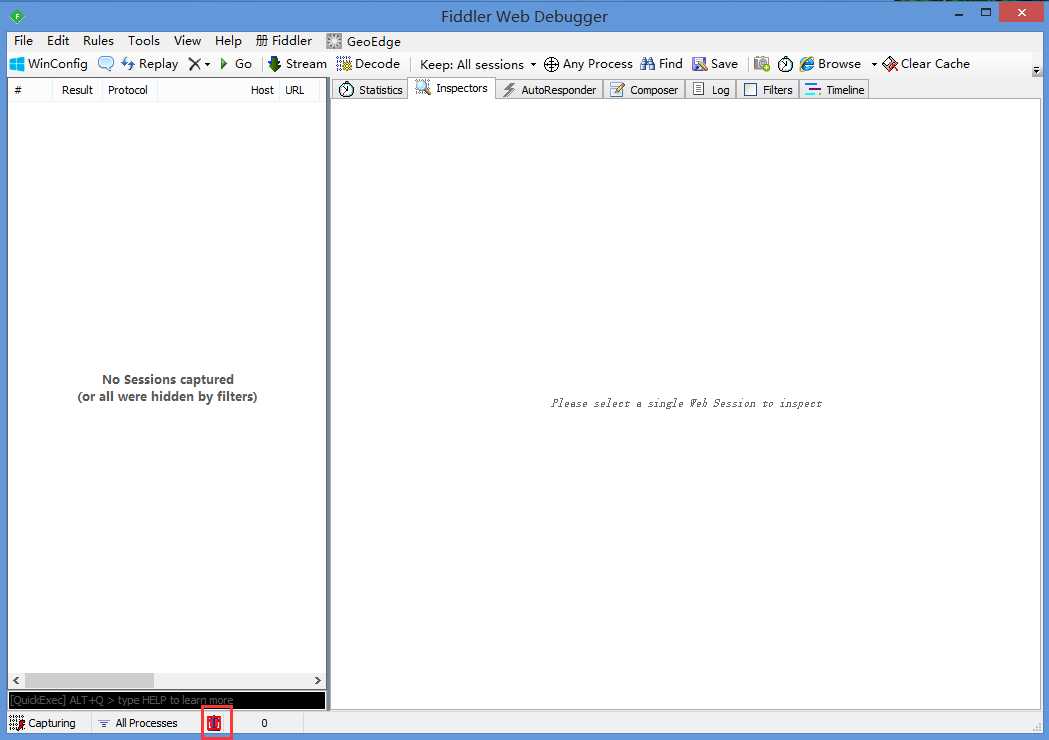The image size is (1049, 740).
Task: Expand the Remove sessions dropdown arrow
Action: click(x=207, y=64)
